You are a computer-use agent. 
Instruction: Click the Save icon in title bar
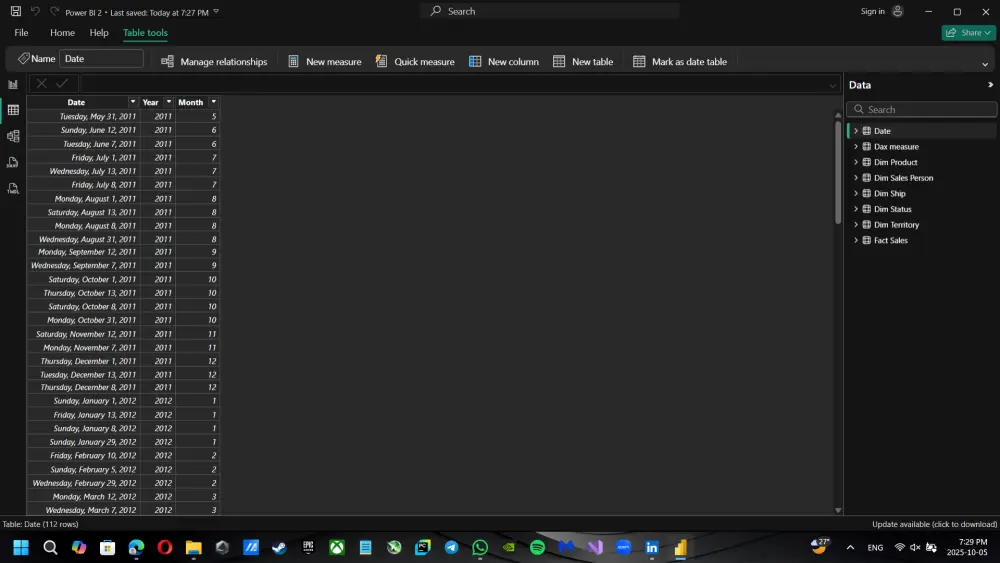[x=15, y=11]
